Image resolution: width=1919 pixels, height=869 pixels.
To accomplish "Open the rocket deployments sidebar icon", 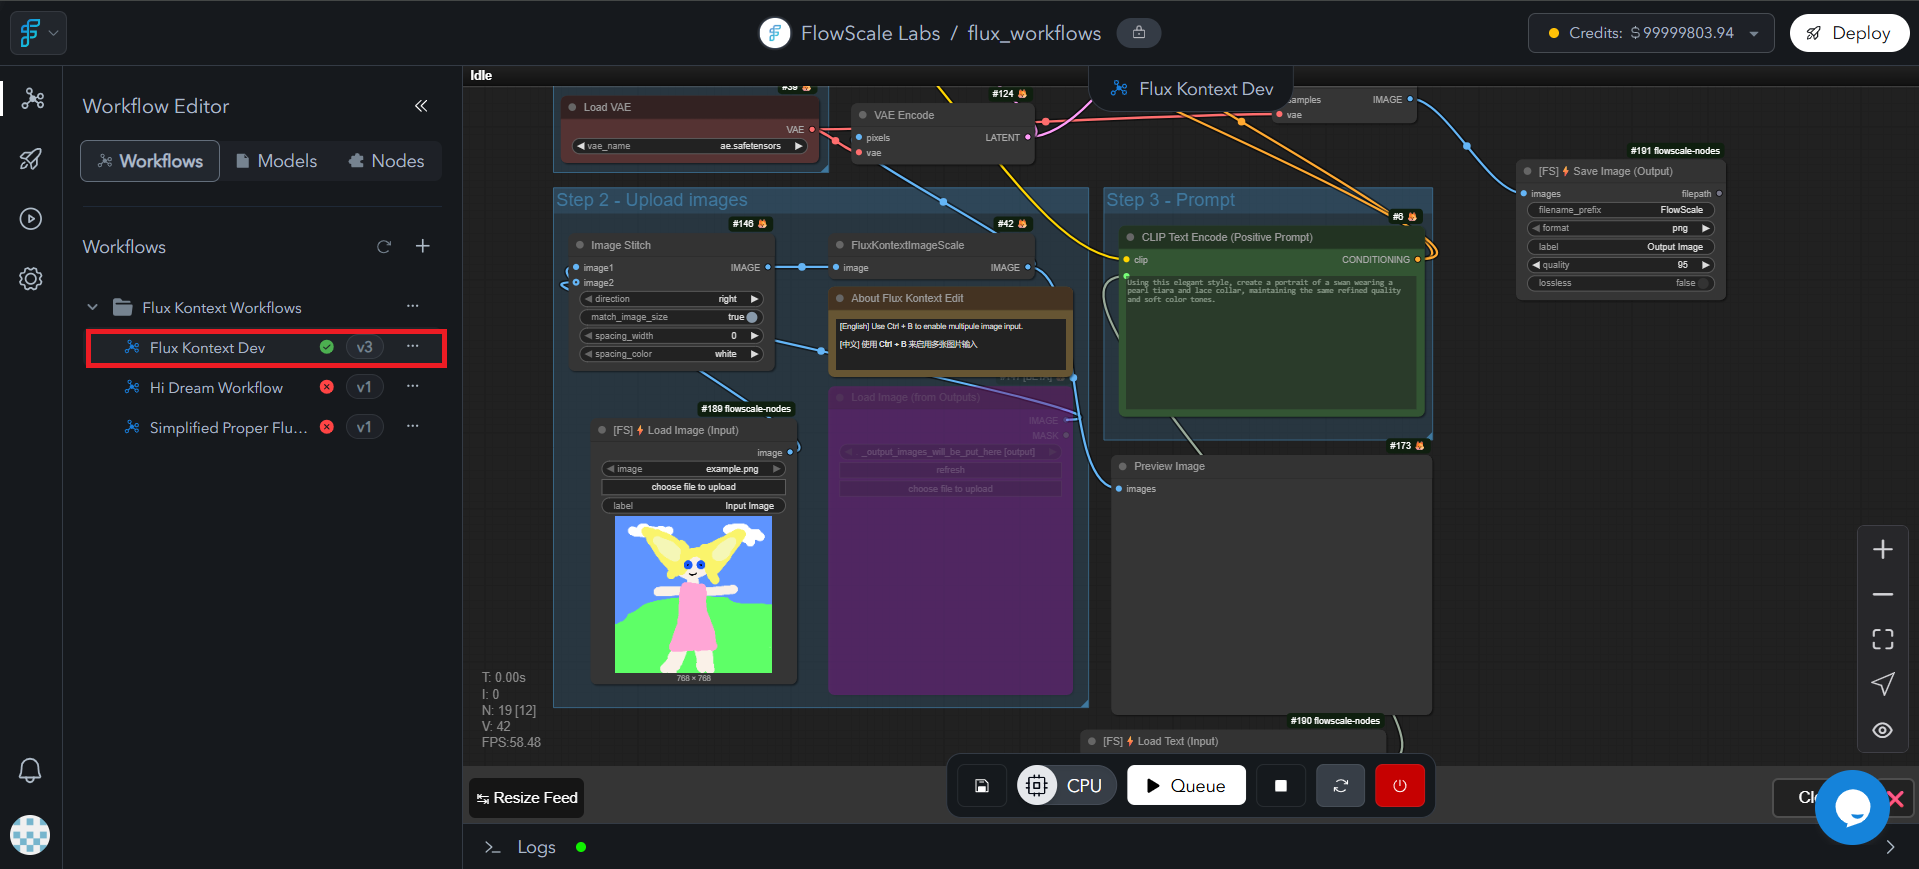I will click(31, 159).
